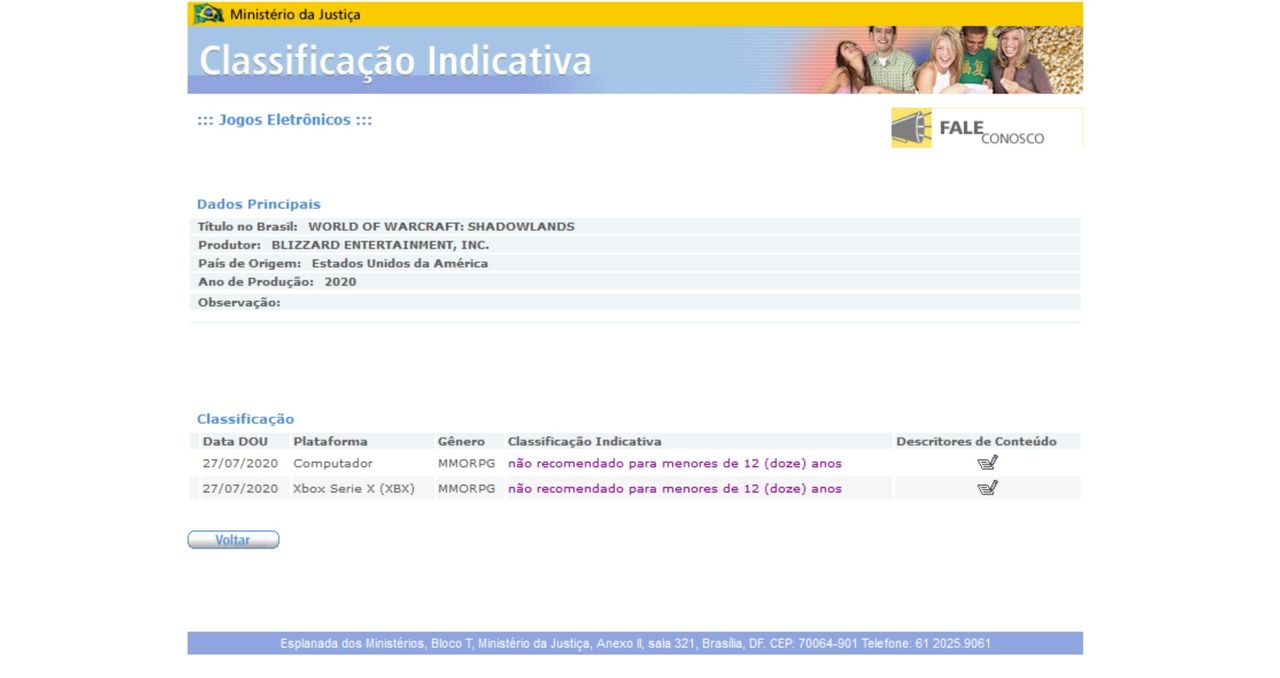Click the Fale Conosco megaphone icon
This screenshot has width=1280, height=678.
tap(911, 128)
